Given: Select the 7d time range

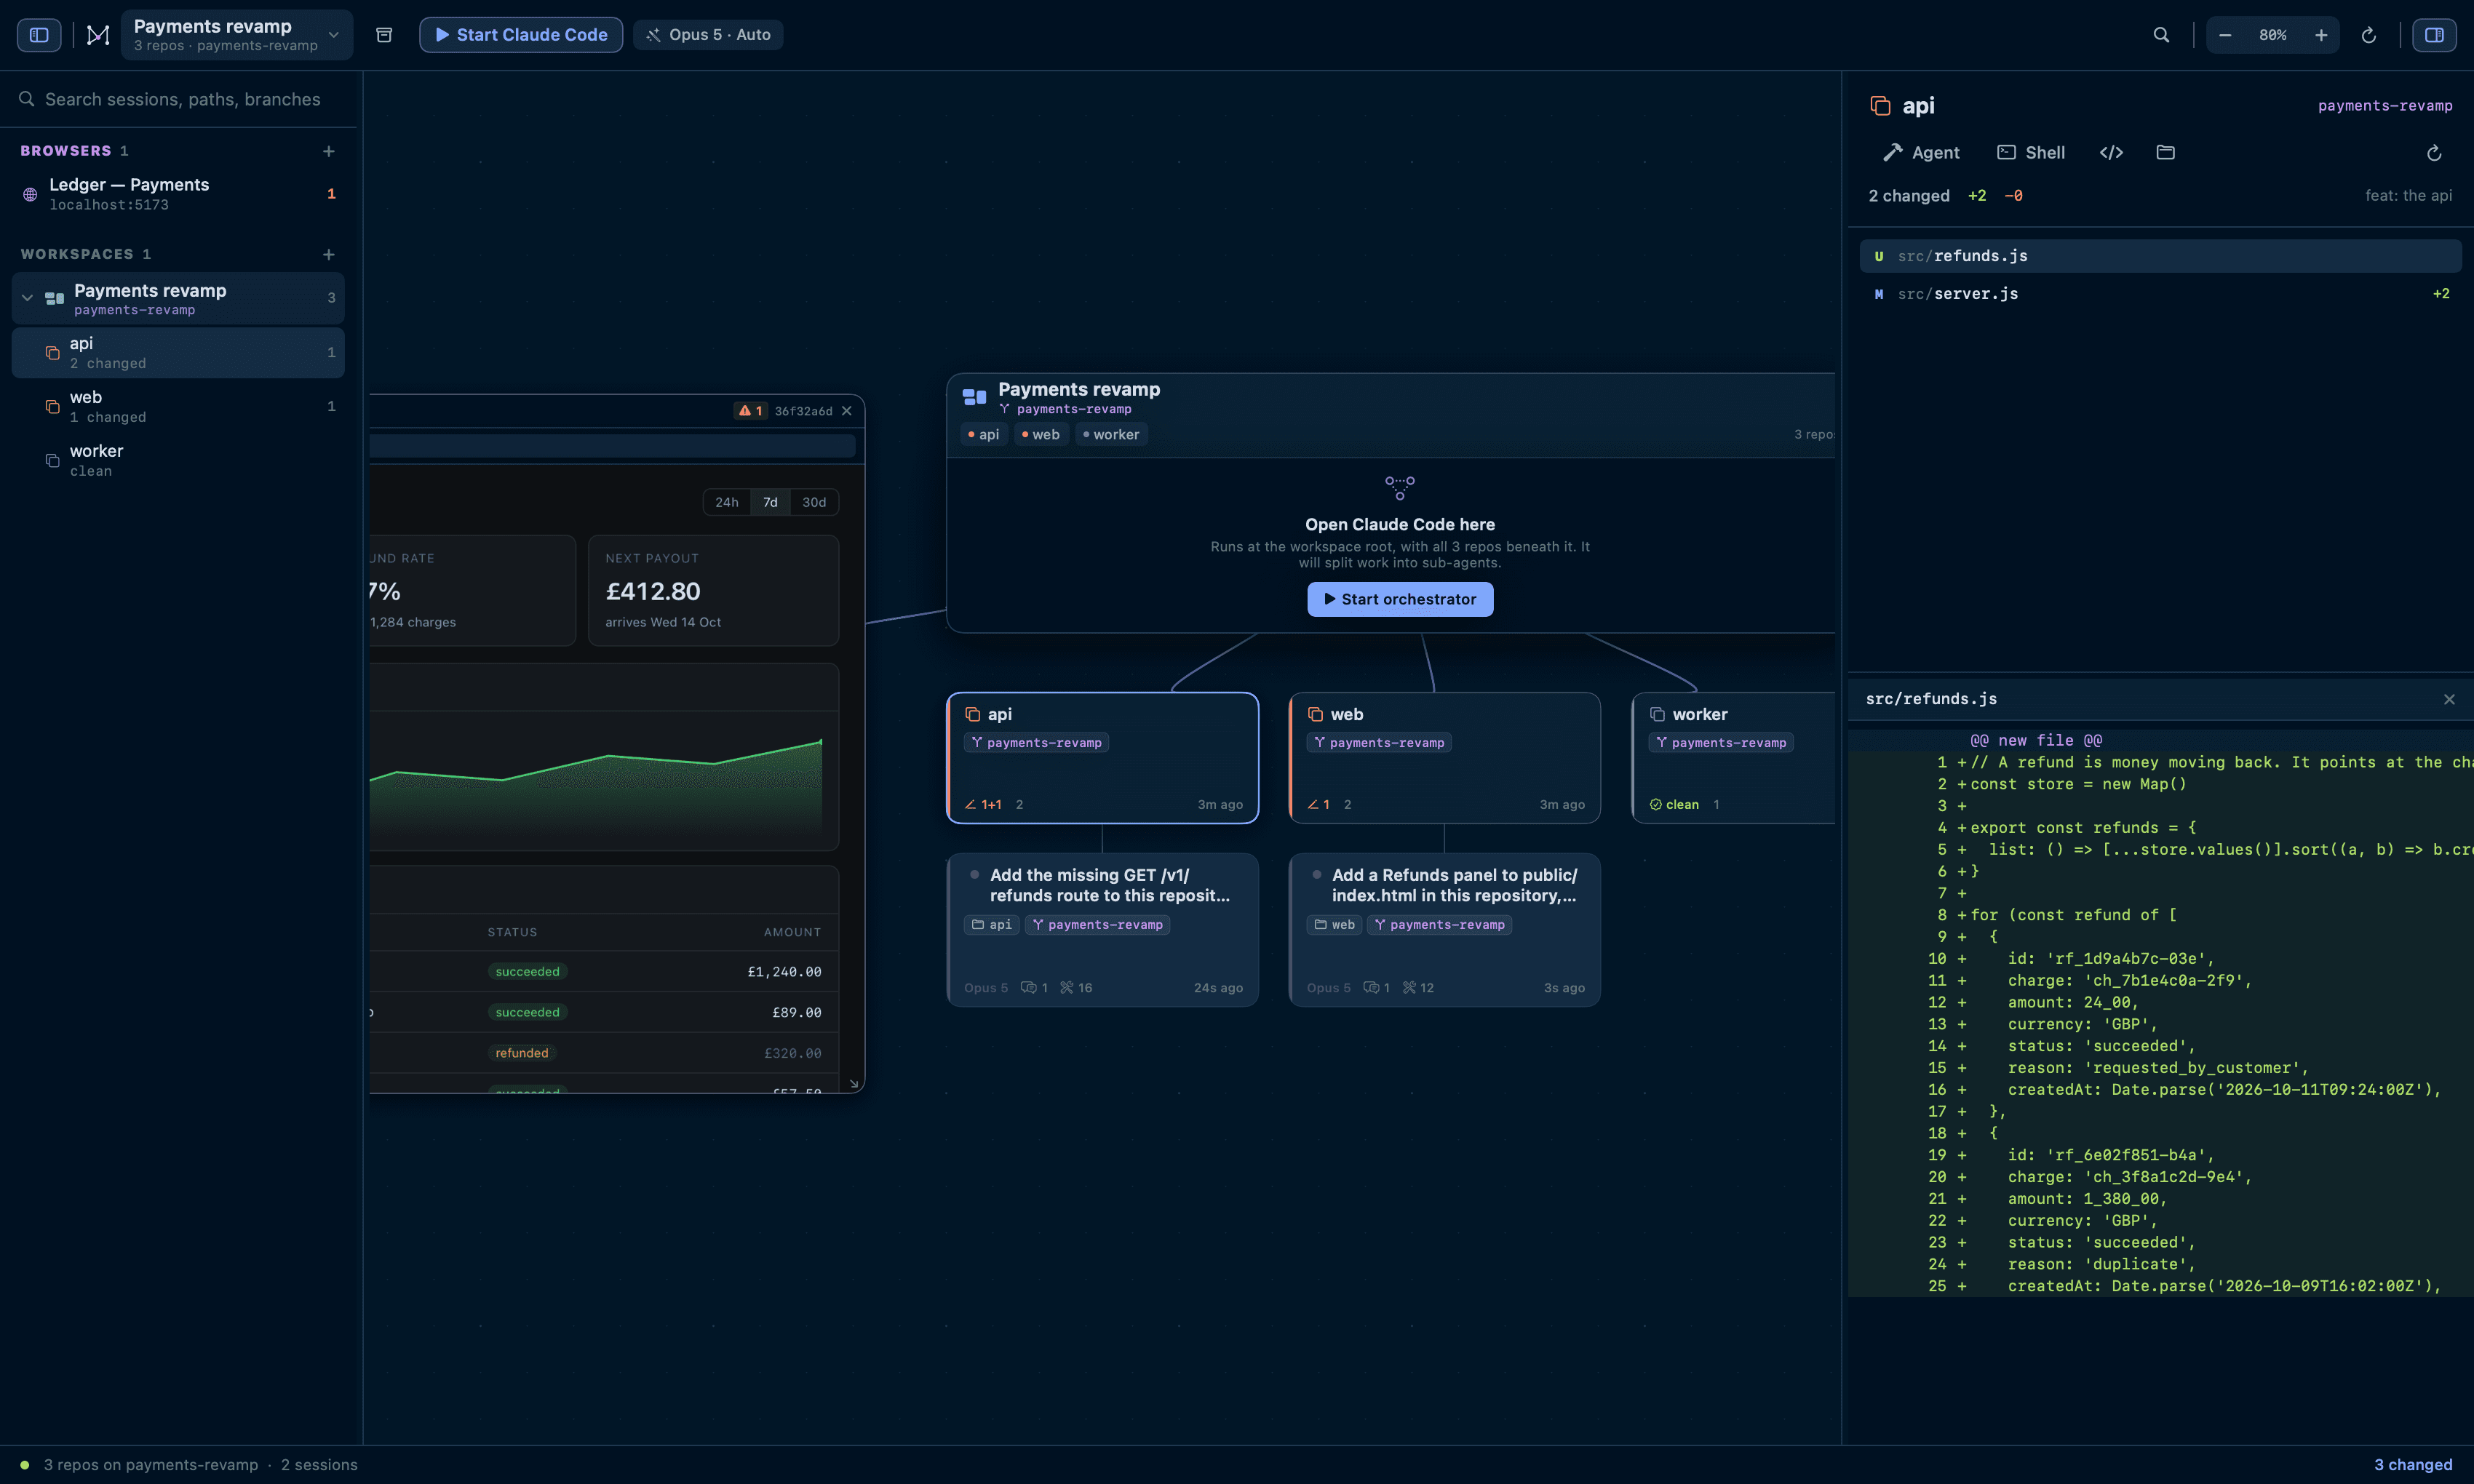Looking at the screenshot, I should point(770,502).
